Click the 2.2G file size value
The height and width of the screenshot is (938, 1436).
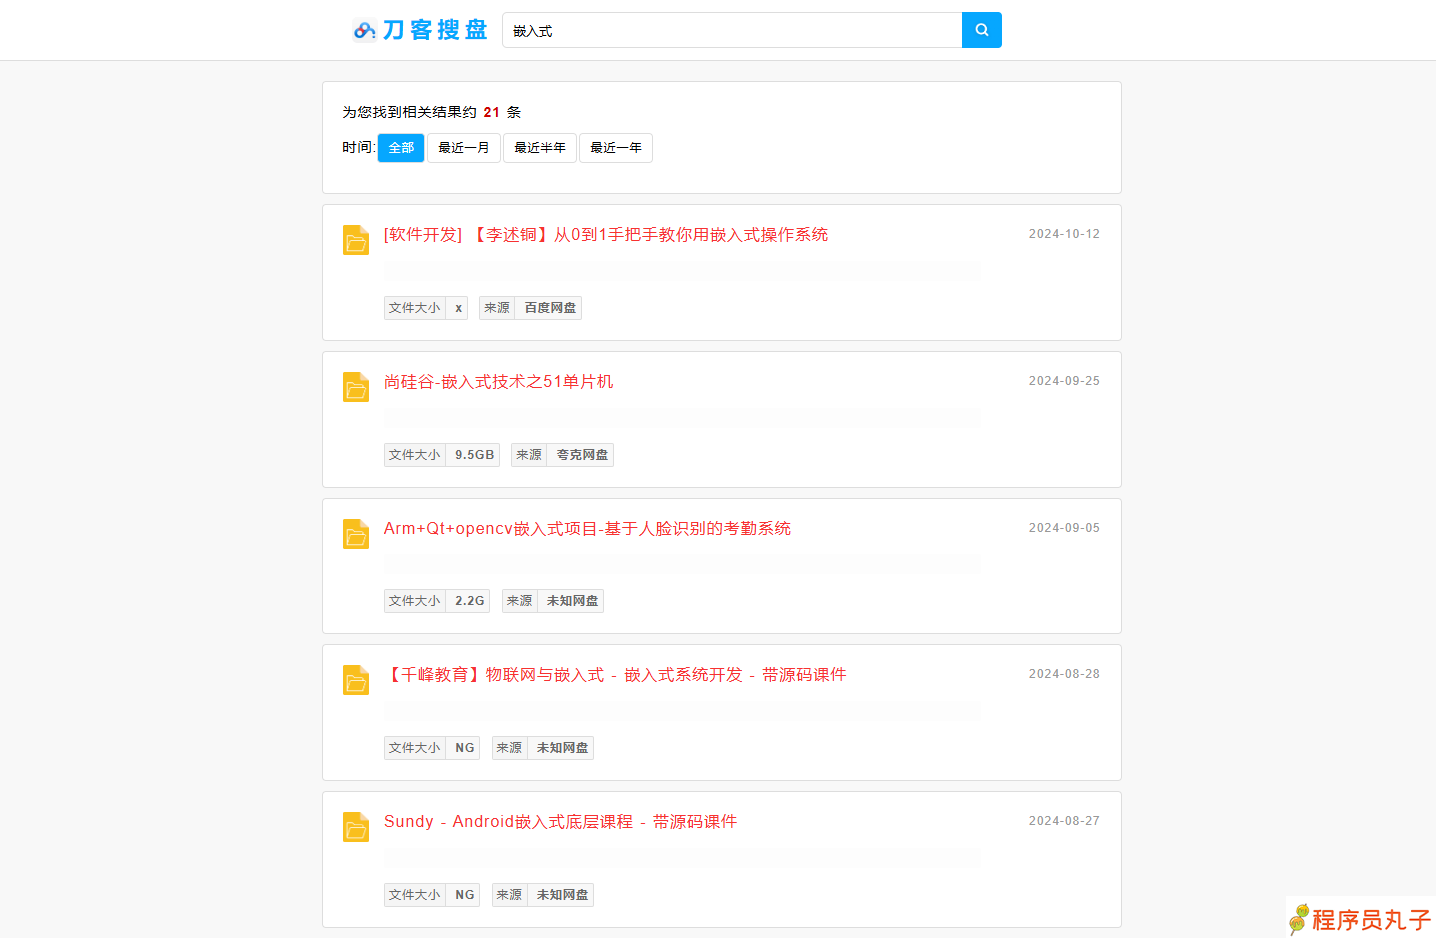(x=469, y=601)
